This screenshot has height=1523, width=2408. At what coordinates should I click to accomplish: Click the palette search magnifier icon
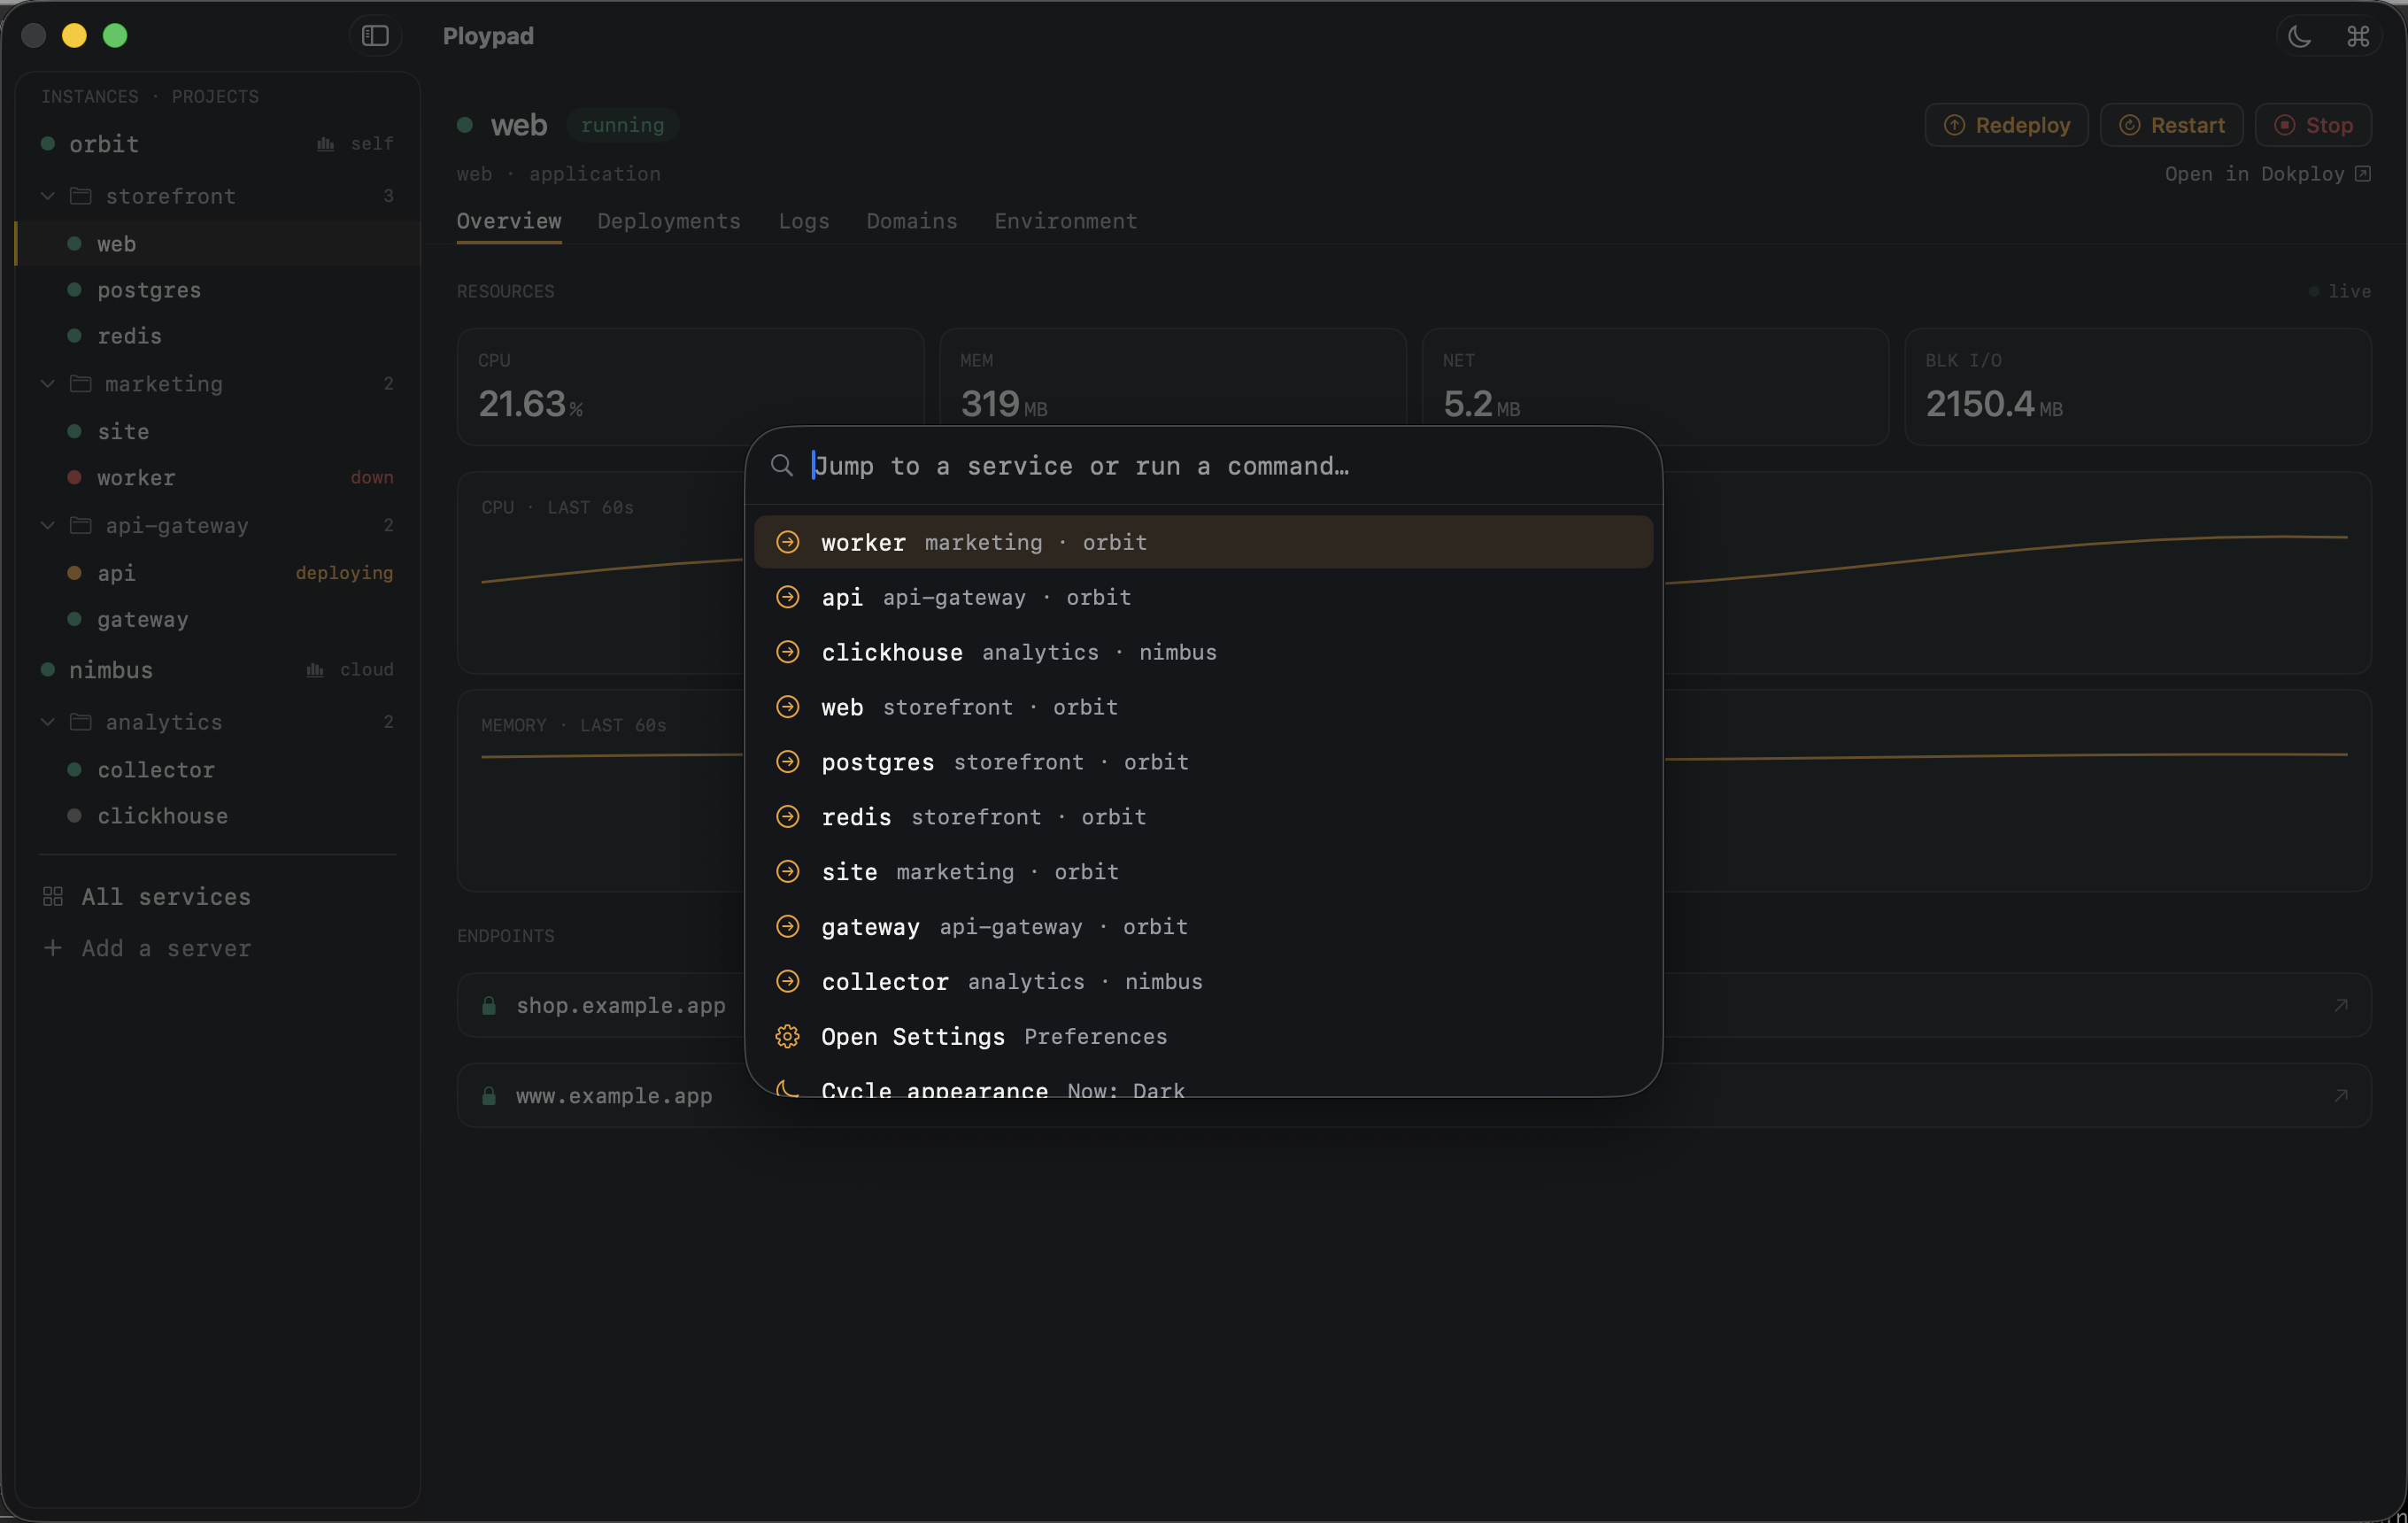[x=782, y=466]
